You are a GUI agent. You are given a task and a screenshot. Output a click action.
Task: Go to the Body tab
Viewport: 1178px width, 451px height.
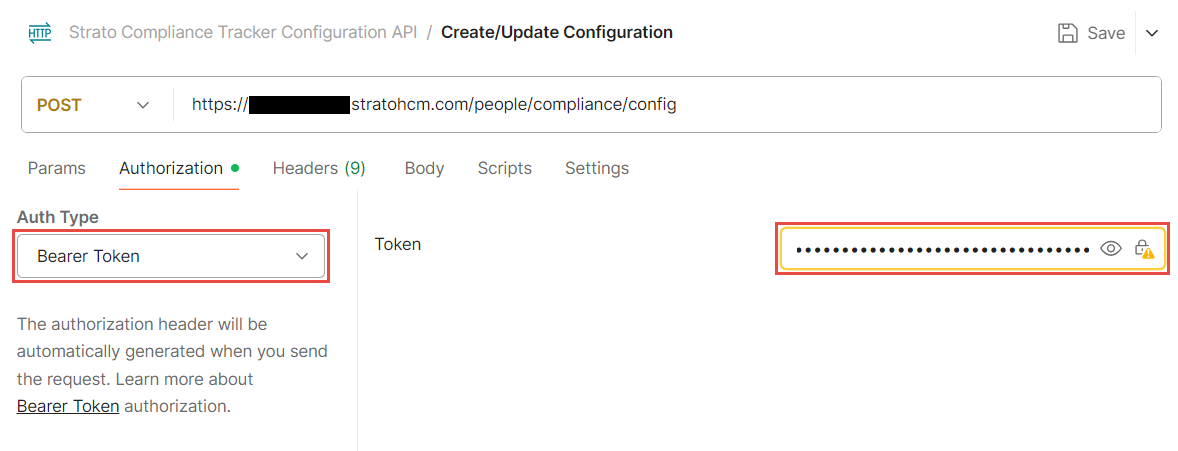(424, 168)
